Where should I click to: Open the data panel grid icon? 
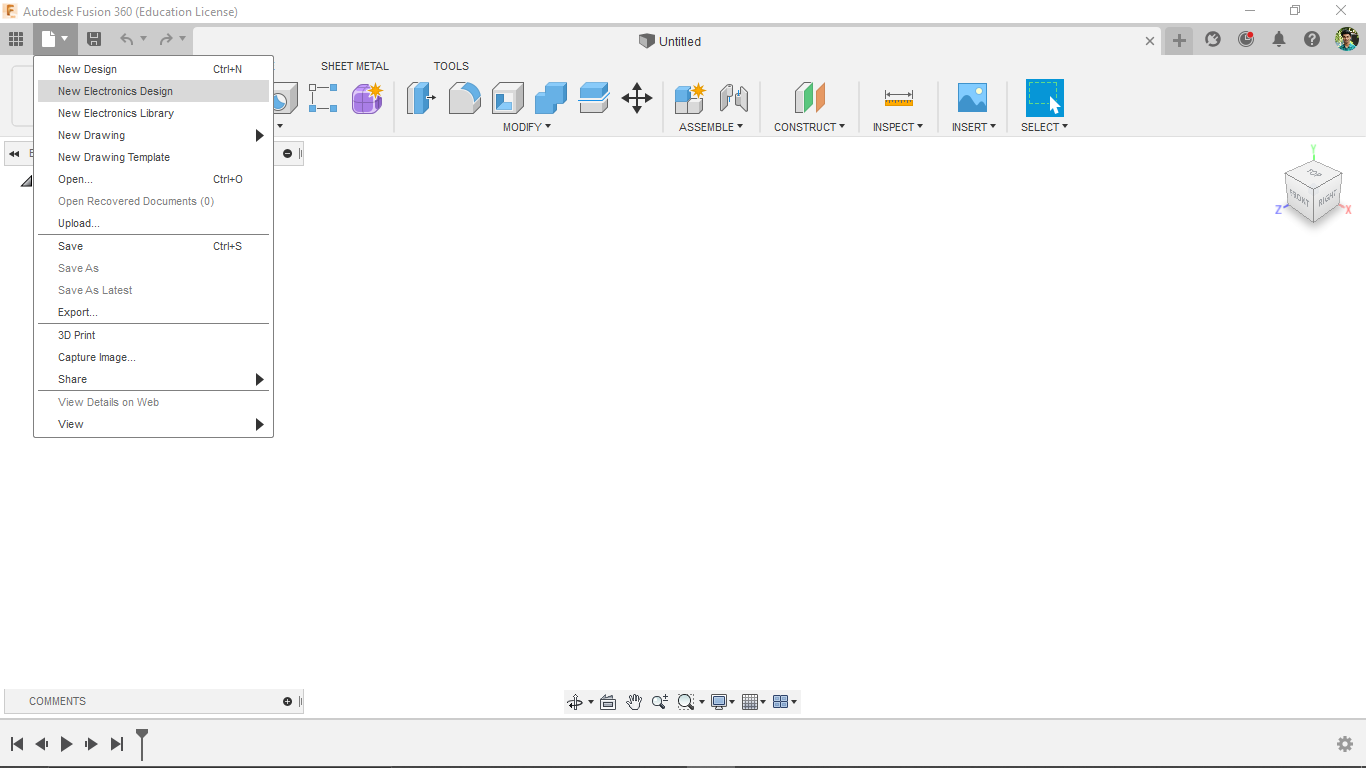16,40
